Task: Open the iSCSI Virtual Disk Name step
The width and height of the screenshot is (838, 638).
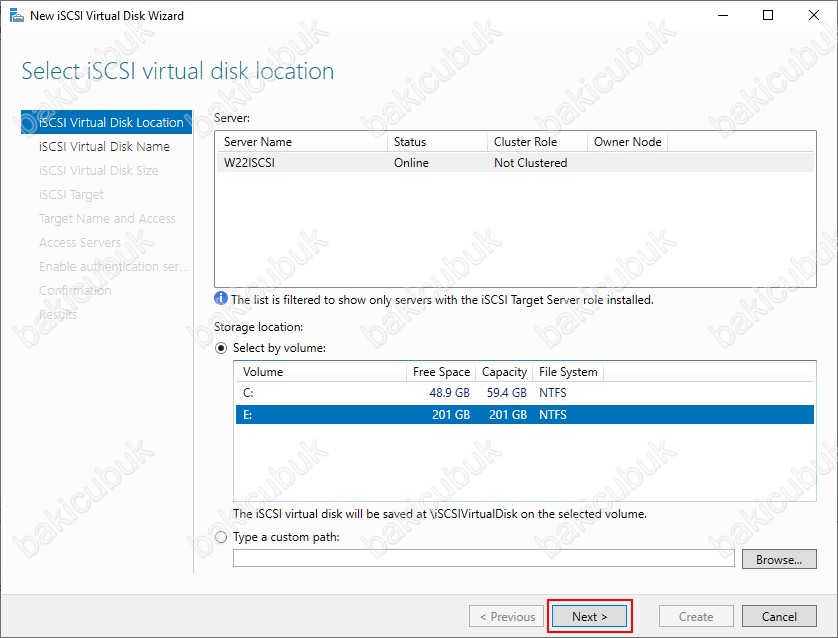Action: [x=104, y=146]
